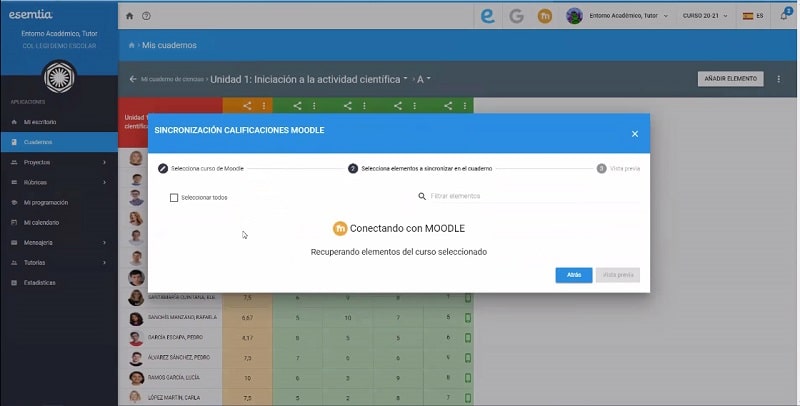The width and height of the screenshot is (800, 406).
Task: Open the three-dot menu beside Añadir elemento
Action: coord(779,79)
